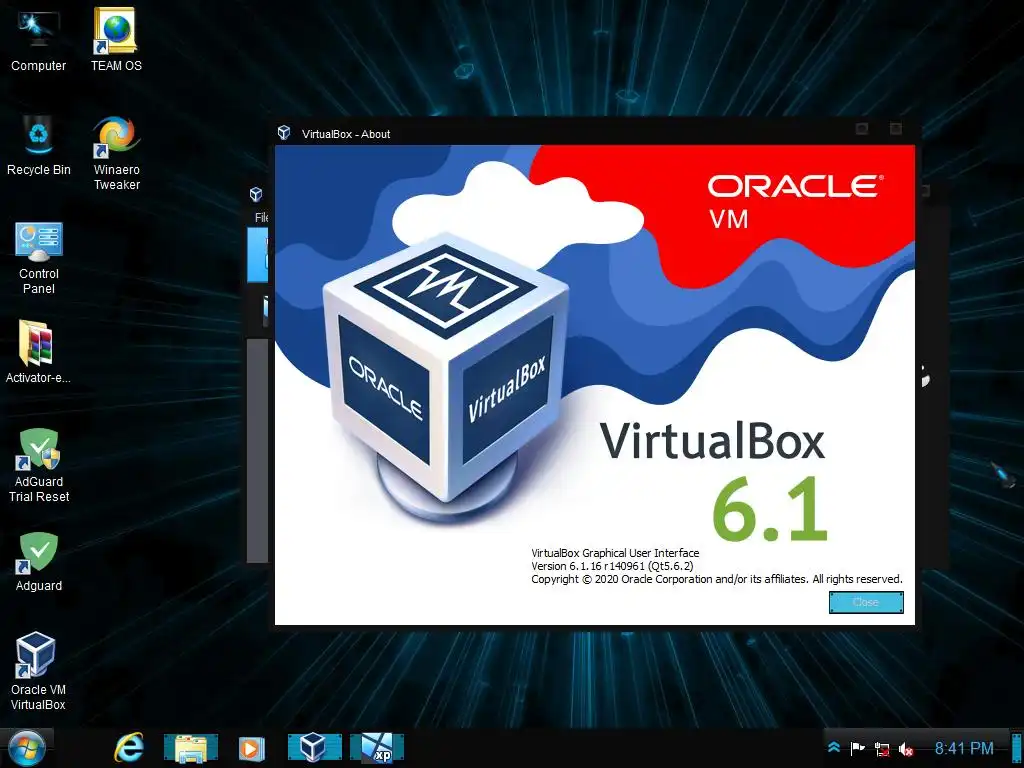
Task: Click the 'Copyright © 2020 Oracle Corporation' line
Action: click(716, 579)
